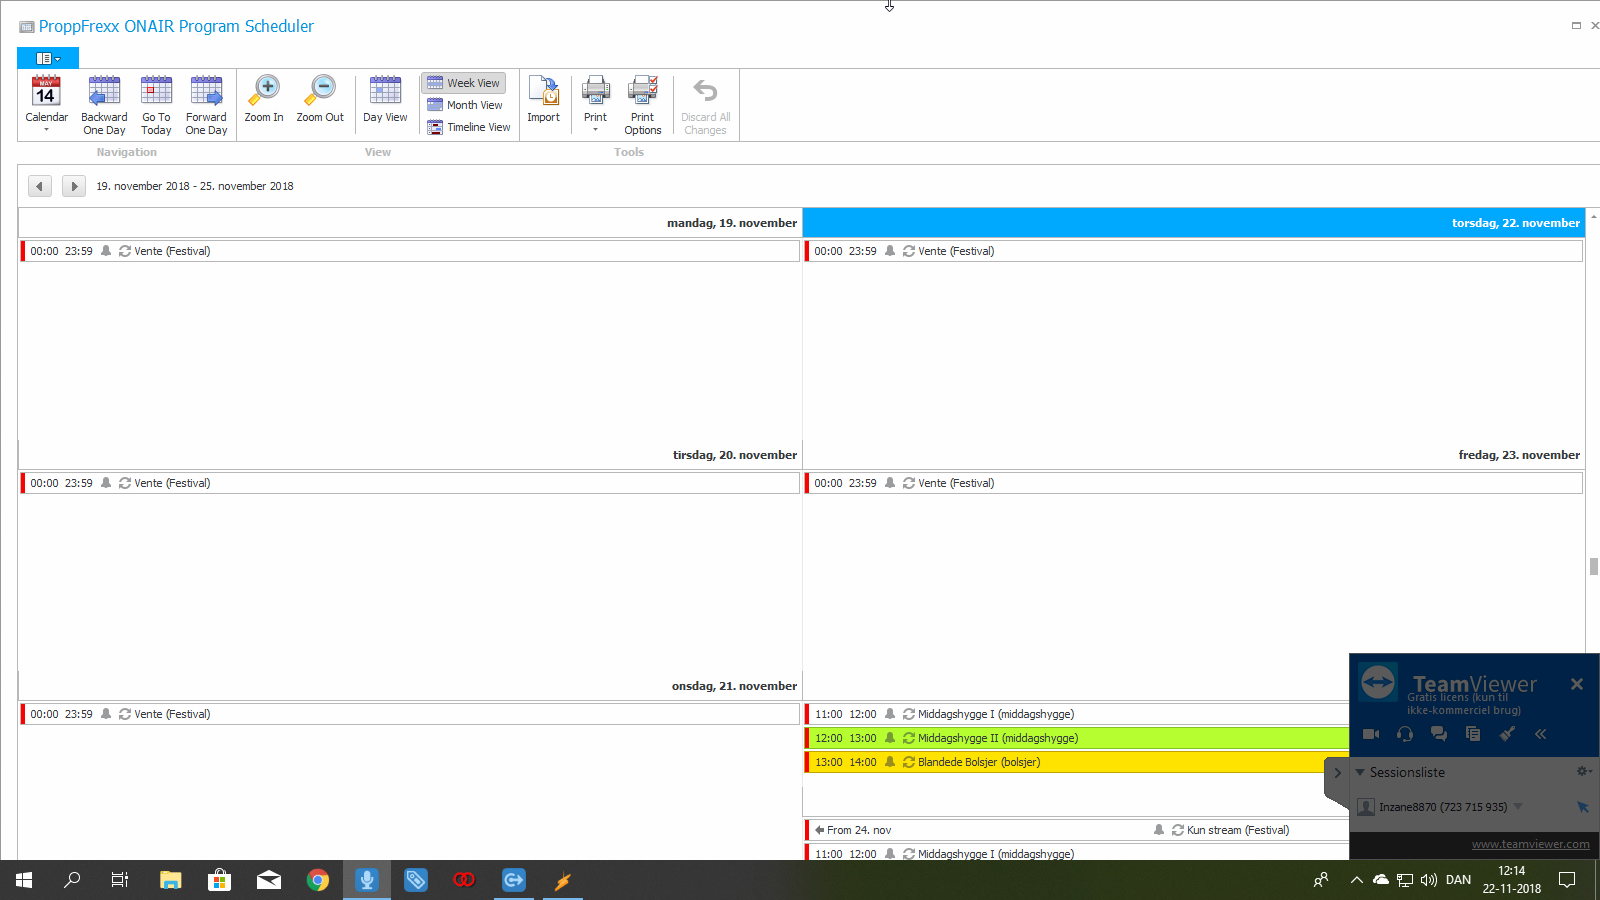Select Thursday's Vente (Festival) entry
The height and width of the screenshot is (900, 1600).
click(x=1194, y=251)
